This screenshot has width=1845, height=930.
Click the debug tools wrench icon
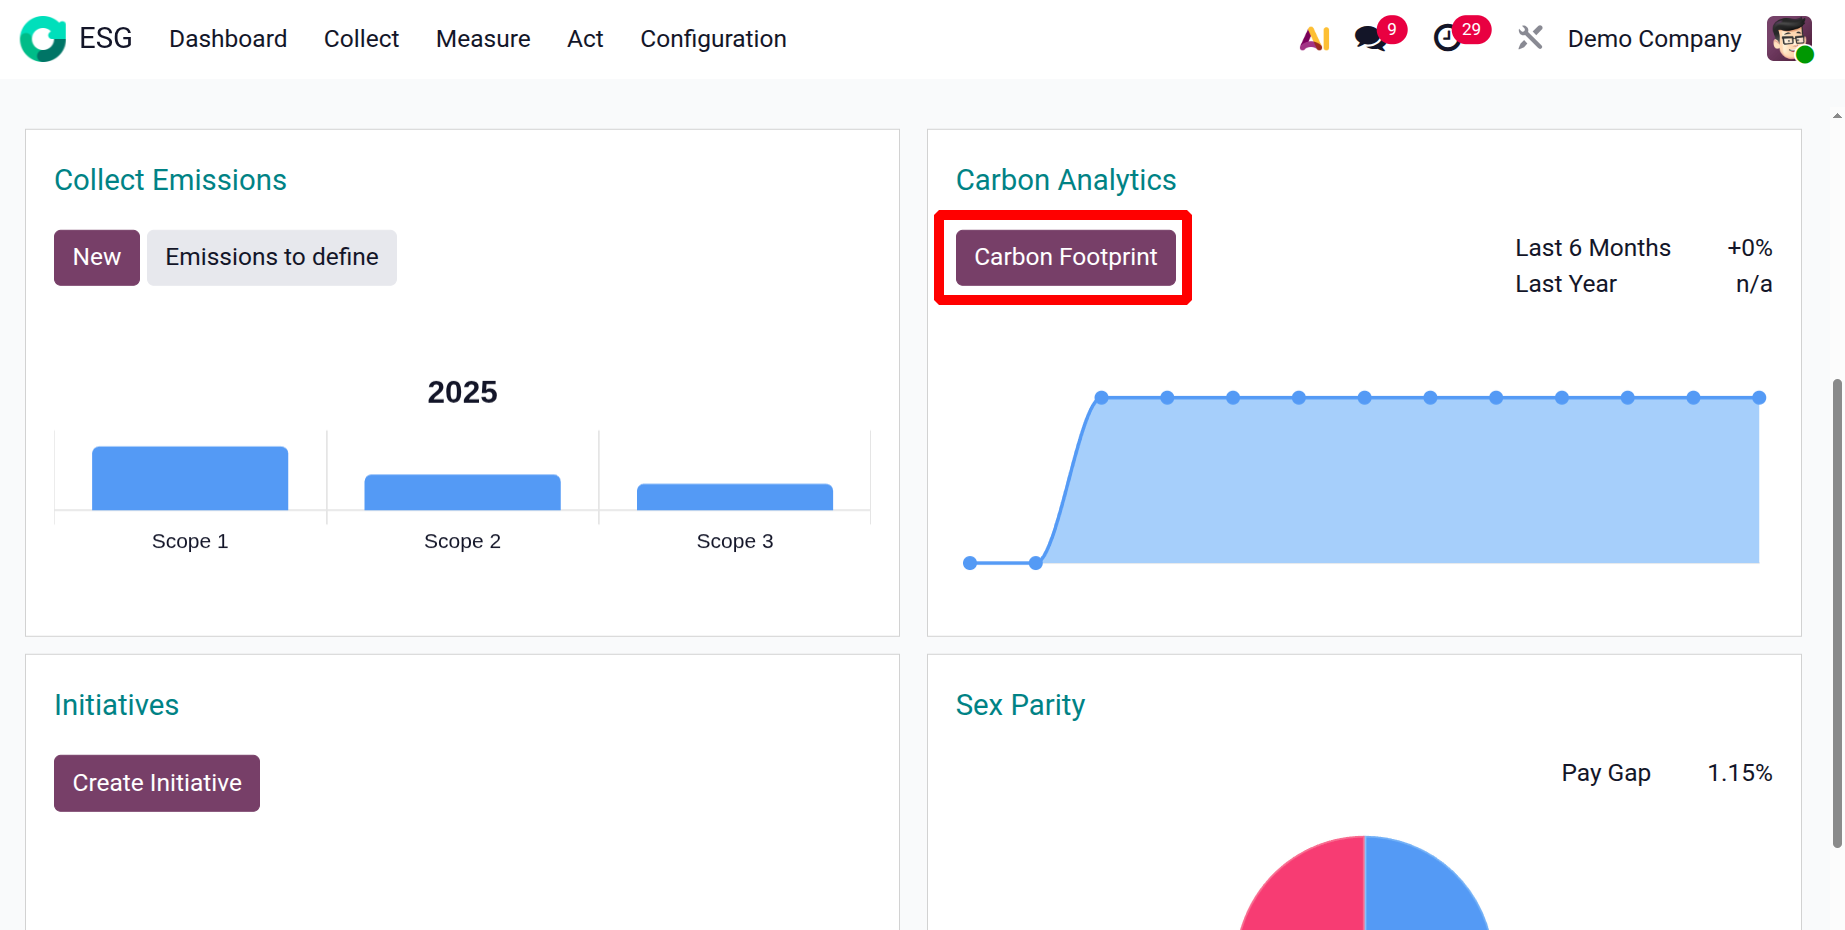[1530, 39]
